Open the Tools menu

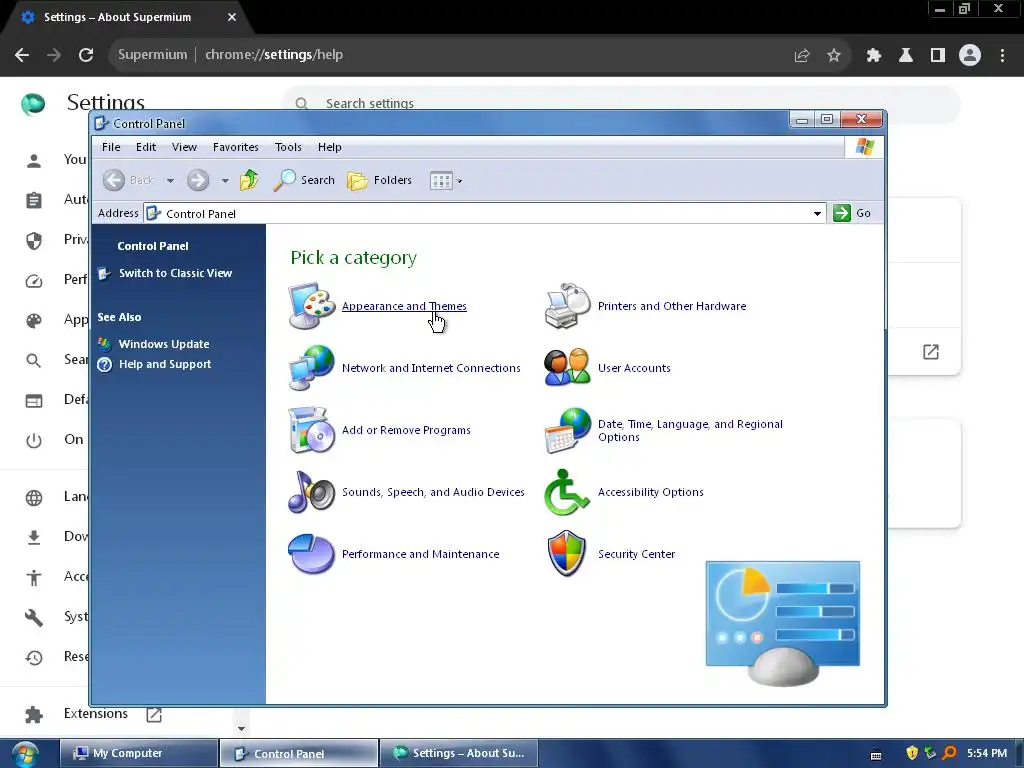click(x=288, y=147)
